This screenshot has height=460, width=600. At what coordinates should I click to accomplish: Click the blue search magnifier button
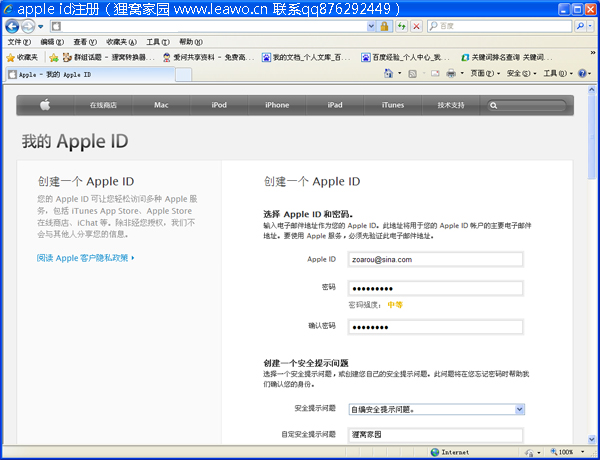point(580,26)
